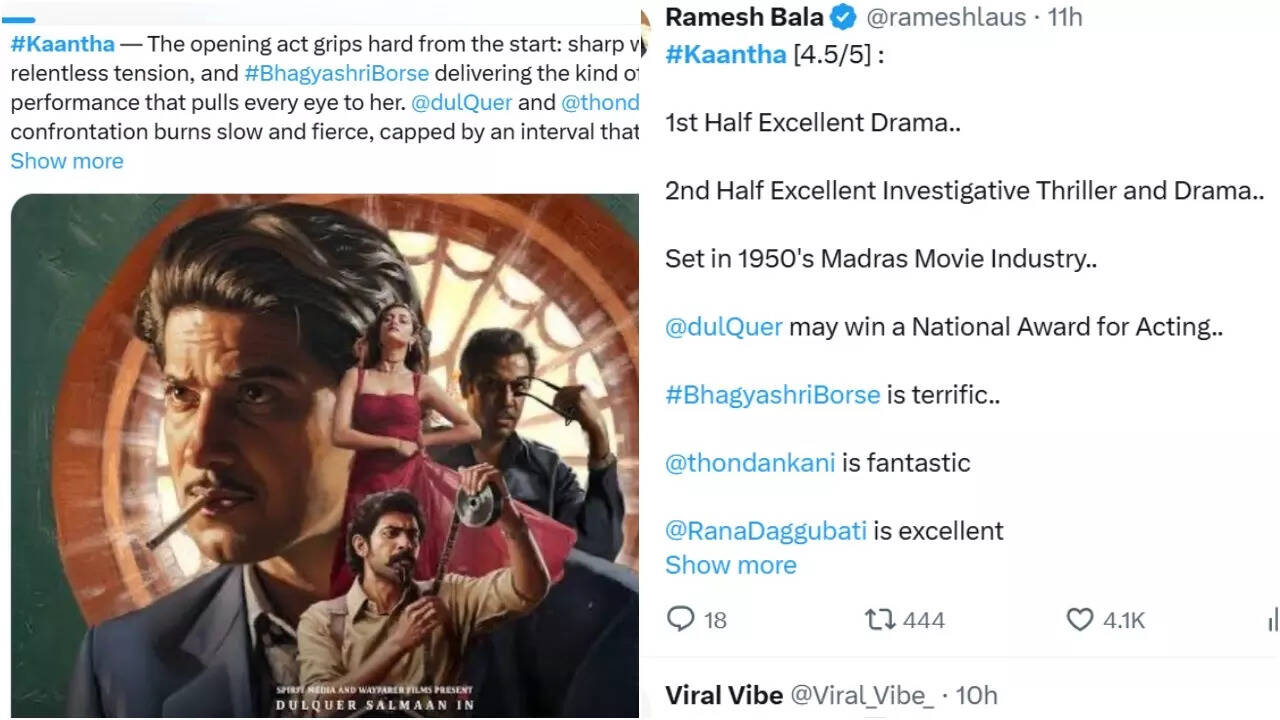1280x720 pixels.
Task: Open #BhagyashriBorse hashtag beside 'is terrific'
Action: pos(772,395)
